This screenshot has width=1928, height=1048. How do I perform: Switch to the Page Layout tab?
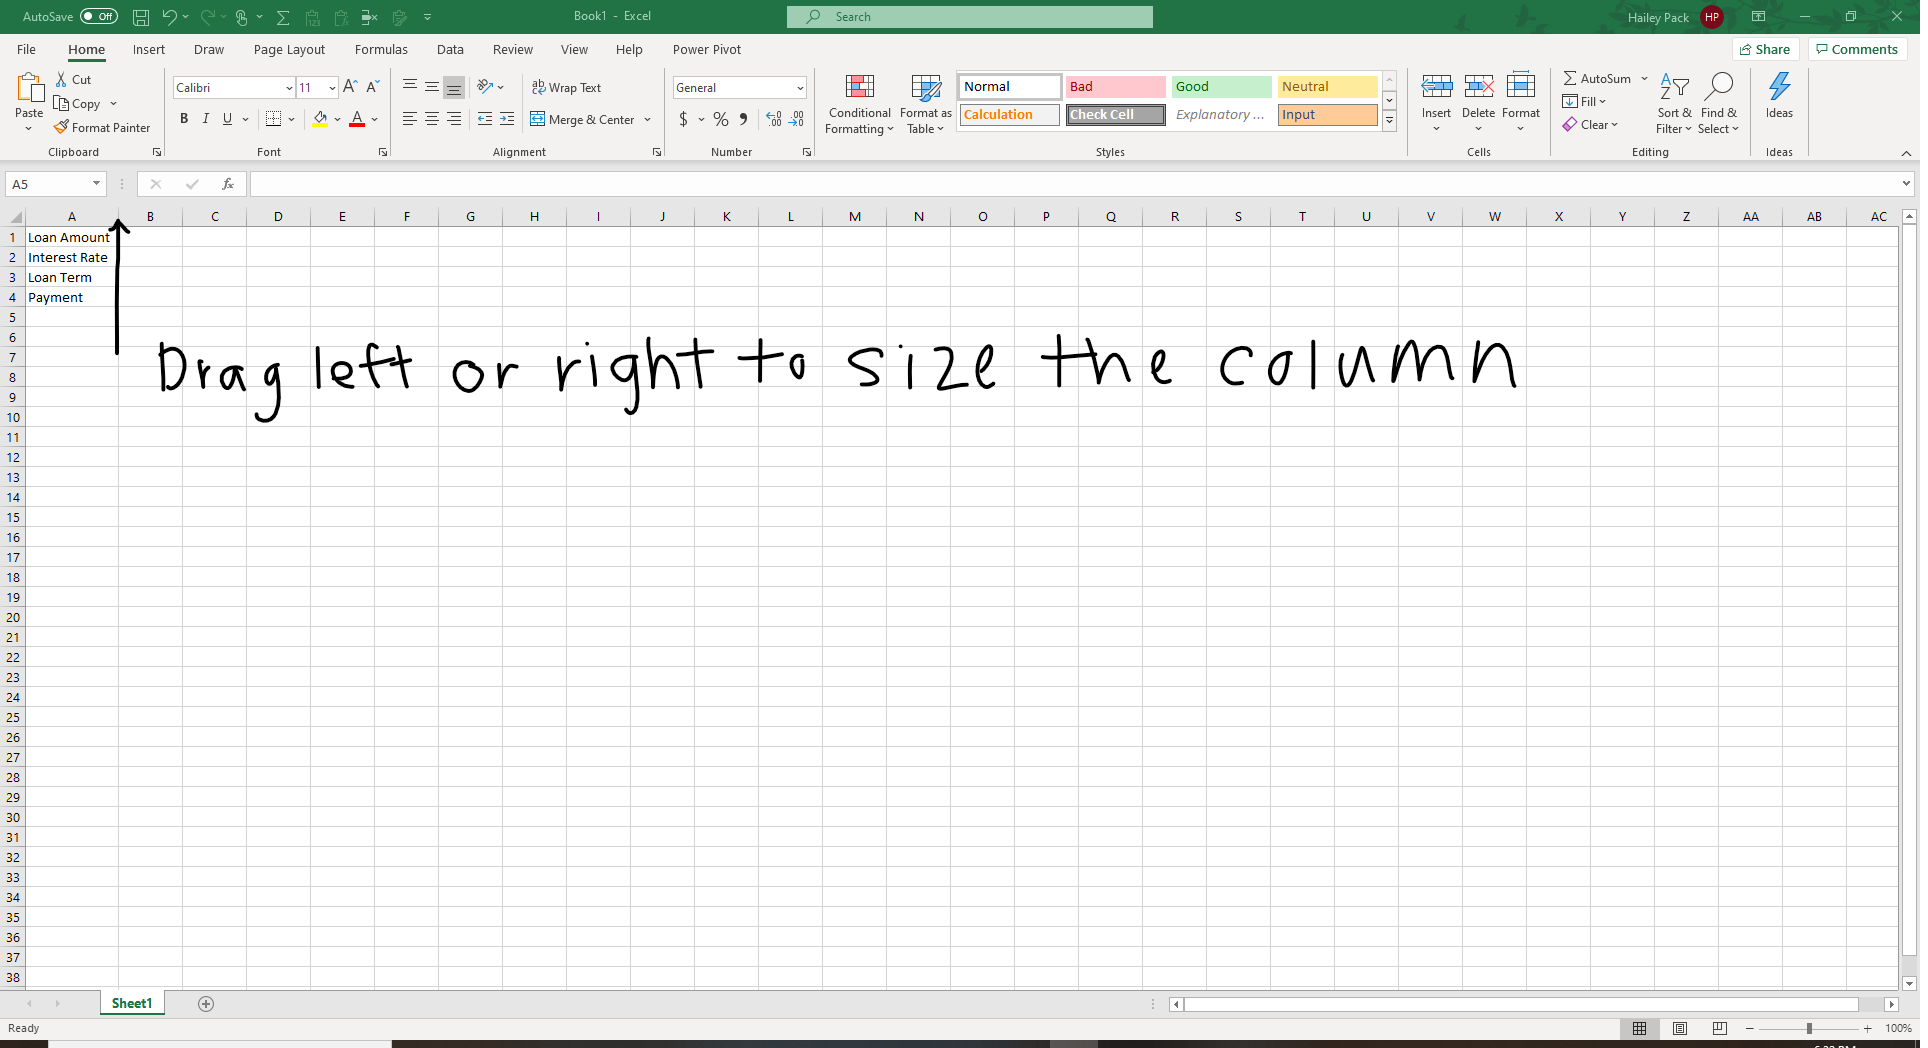pyautogui.click(x=289, y=49)
